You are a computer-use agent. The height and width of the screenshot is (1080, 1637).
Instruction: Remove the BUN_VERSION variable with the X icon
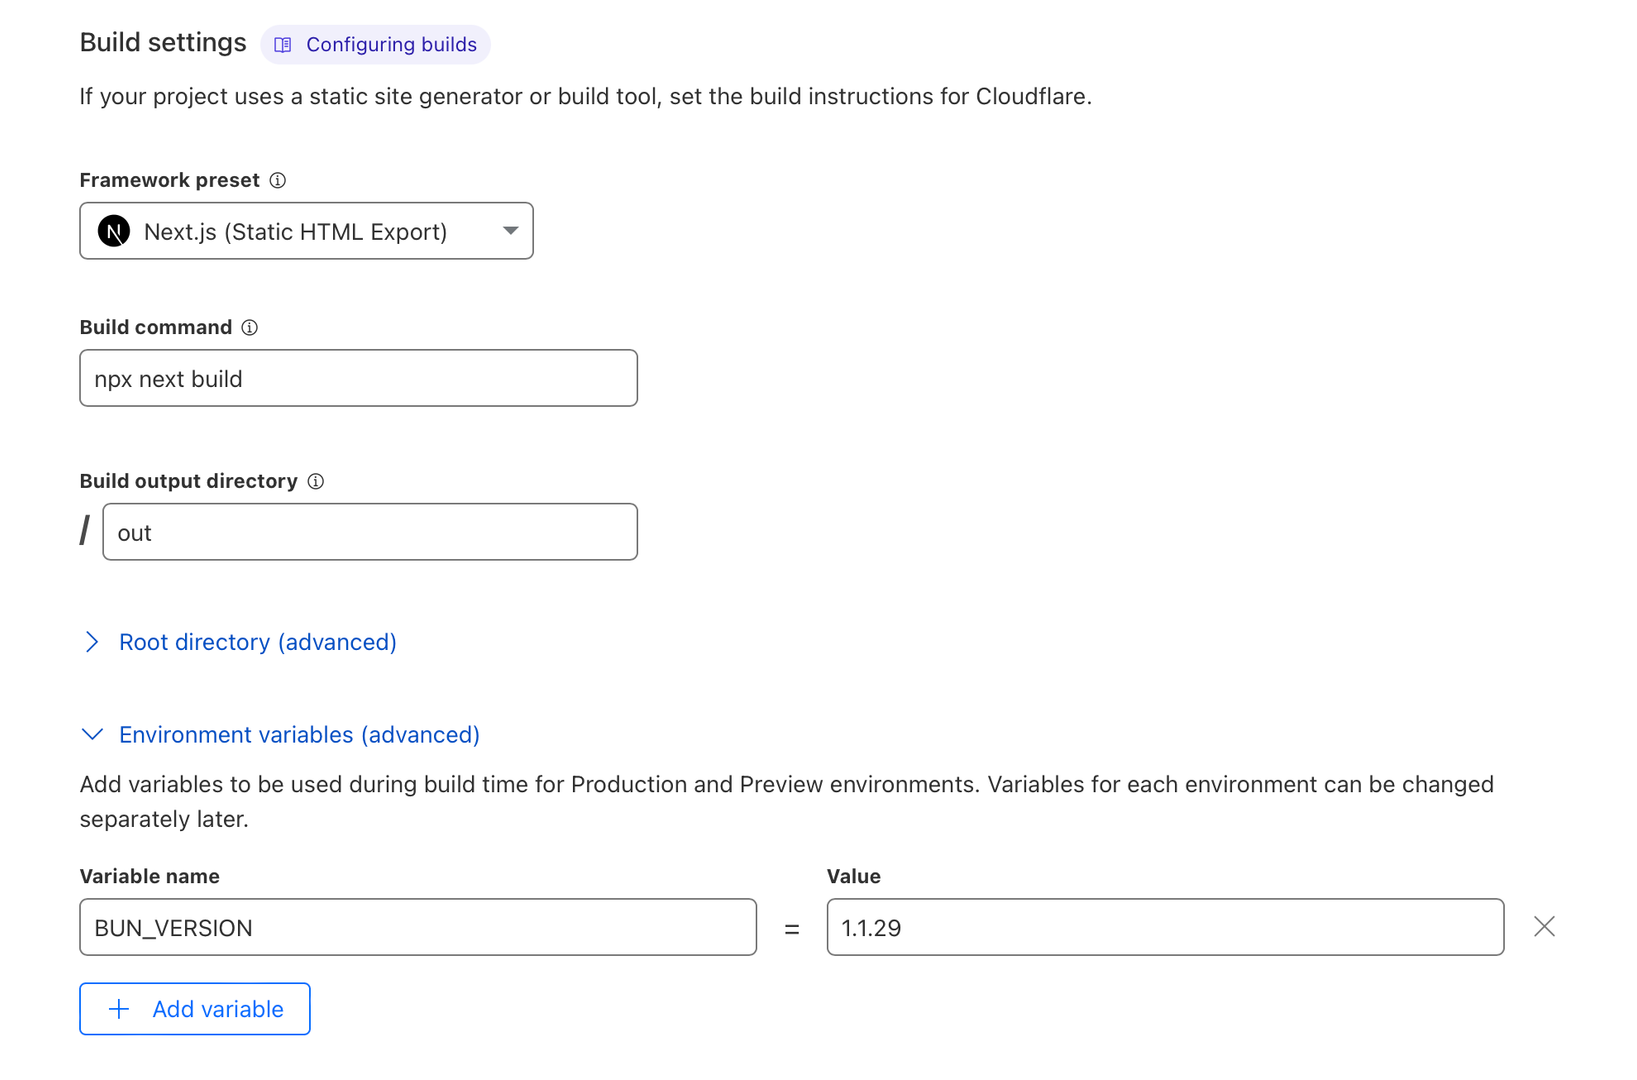pos(1544,927)
